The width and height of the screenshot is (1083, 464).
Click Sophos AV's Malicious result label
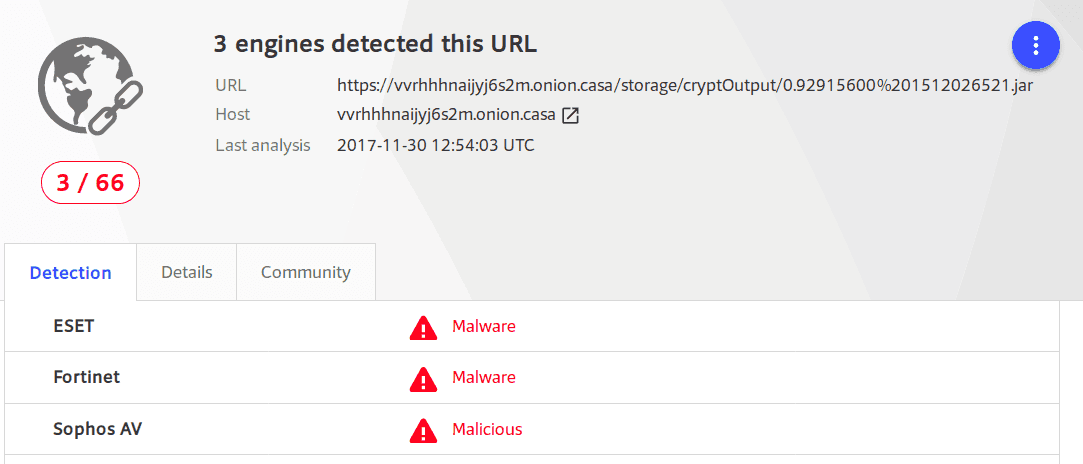tap(487, 430)
